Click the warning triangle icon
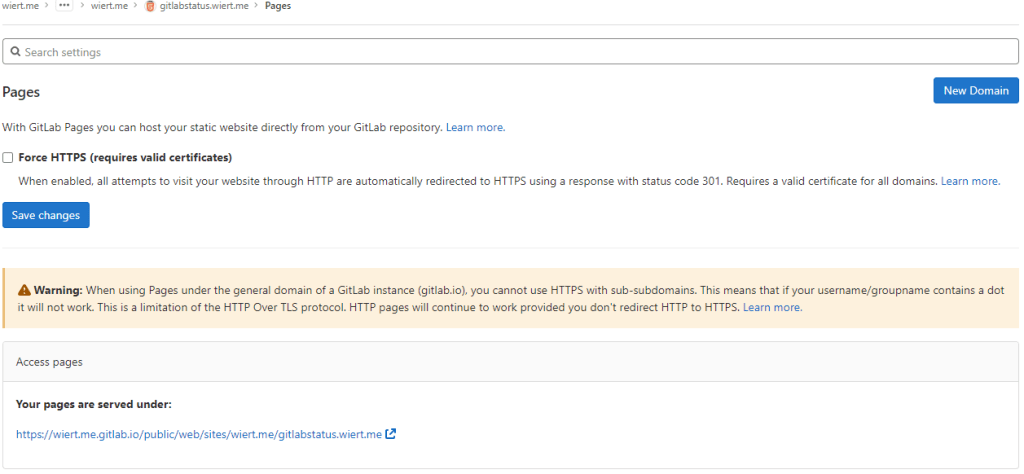This screenshot has height=474, width=1024. pos(25,289)
